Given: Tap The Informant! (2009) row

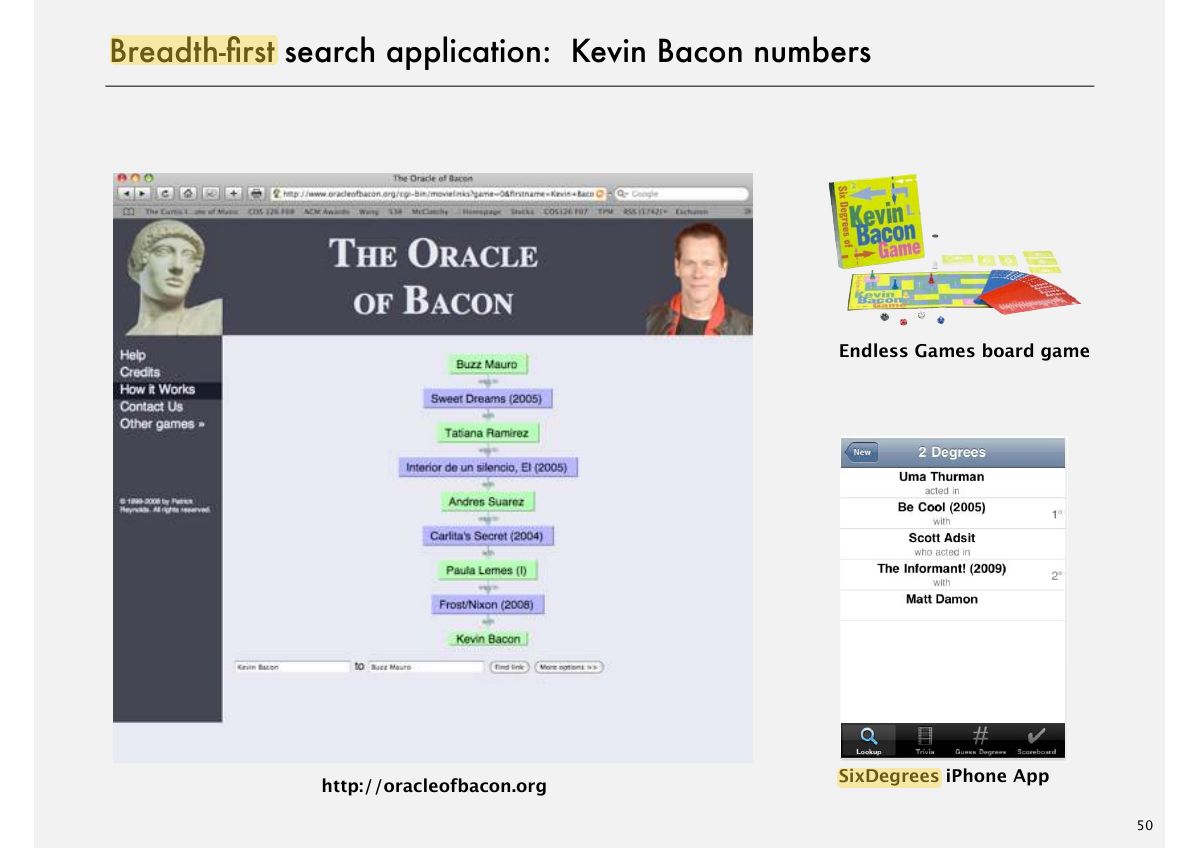Looking at the screenshot, I should pyautogui.click(x=952, y=574).
